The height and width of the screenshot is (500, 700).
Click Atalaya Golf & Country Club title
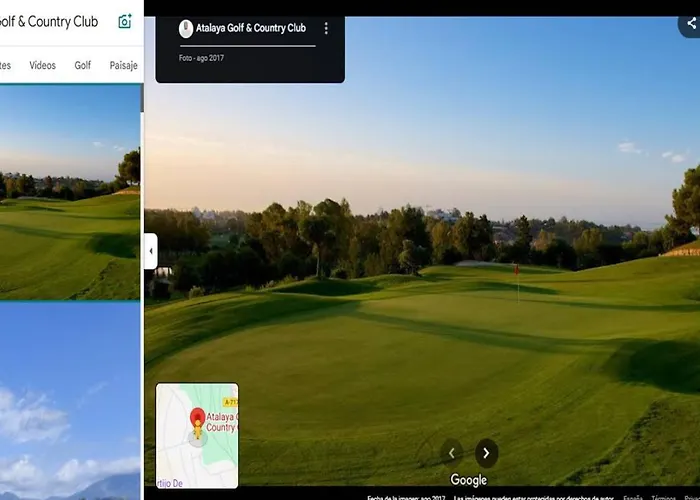click(251, 28)
